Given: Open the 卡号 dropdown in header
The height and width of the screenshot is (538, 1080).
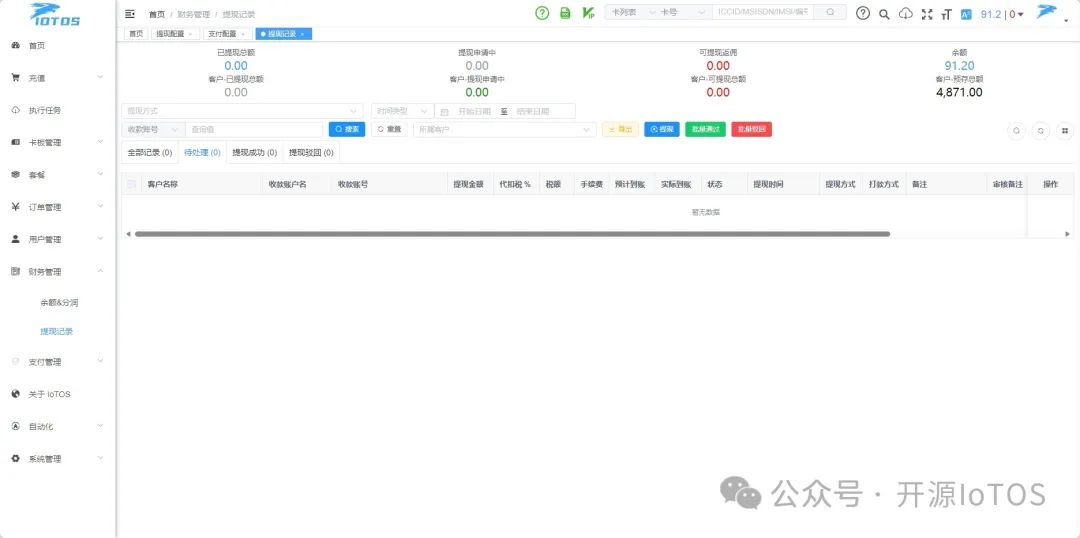Looking at the screenshot, I should (685, 12).
